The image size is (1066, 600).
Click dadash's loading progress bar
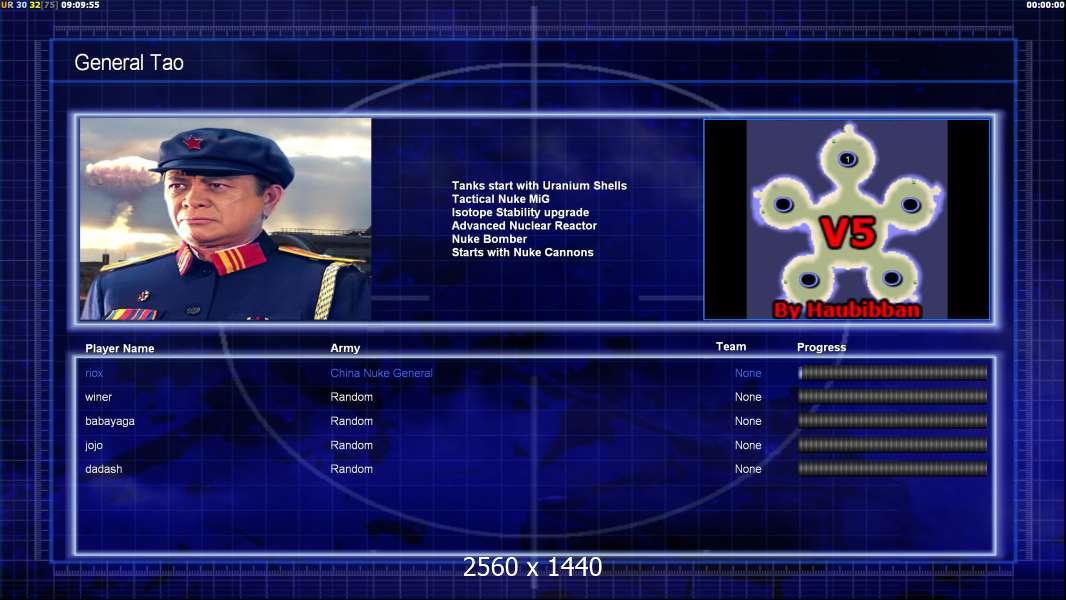[x=893, y=468]
